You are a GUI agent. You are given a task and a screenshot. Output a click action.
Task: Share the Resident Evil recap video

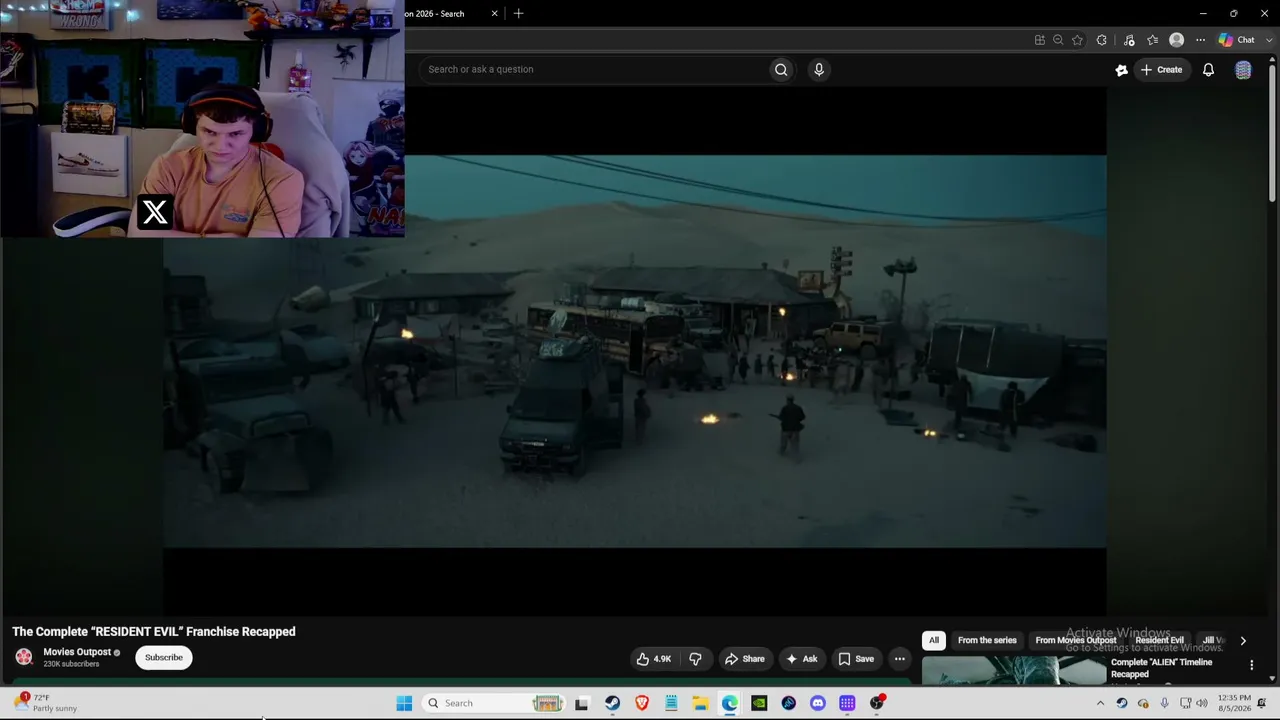point(745,659)
